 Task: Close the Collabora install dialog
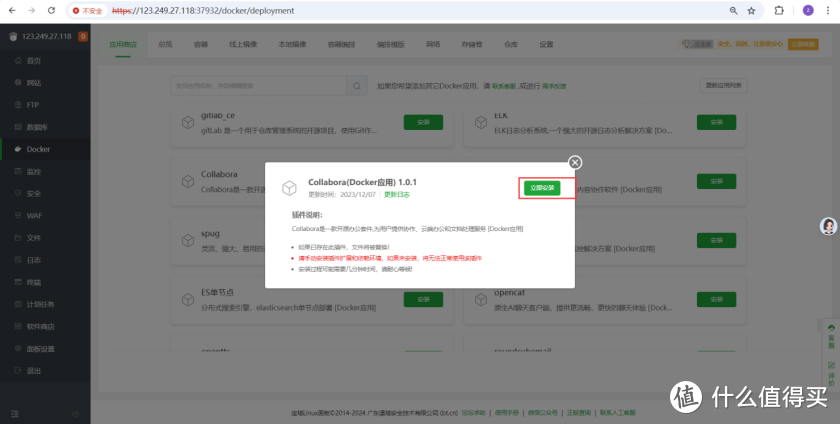coord(575,162)
